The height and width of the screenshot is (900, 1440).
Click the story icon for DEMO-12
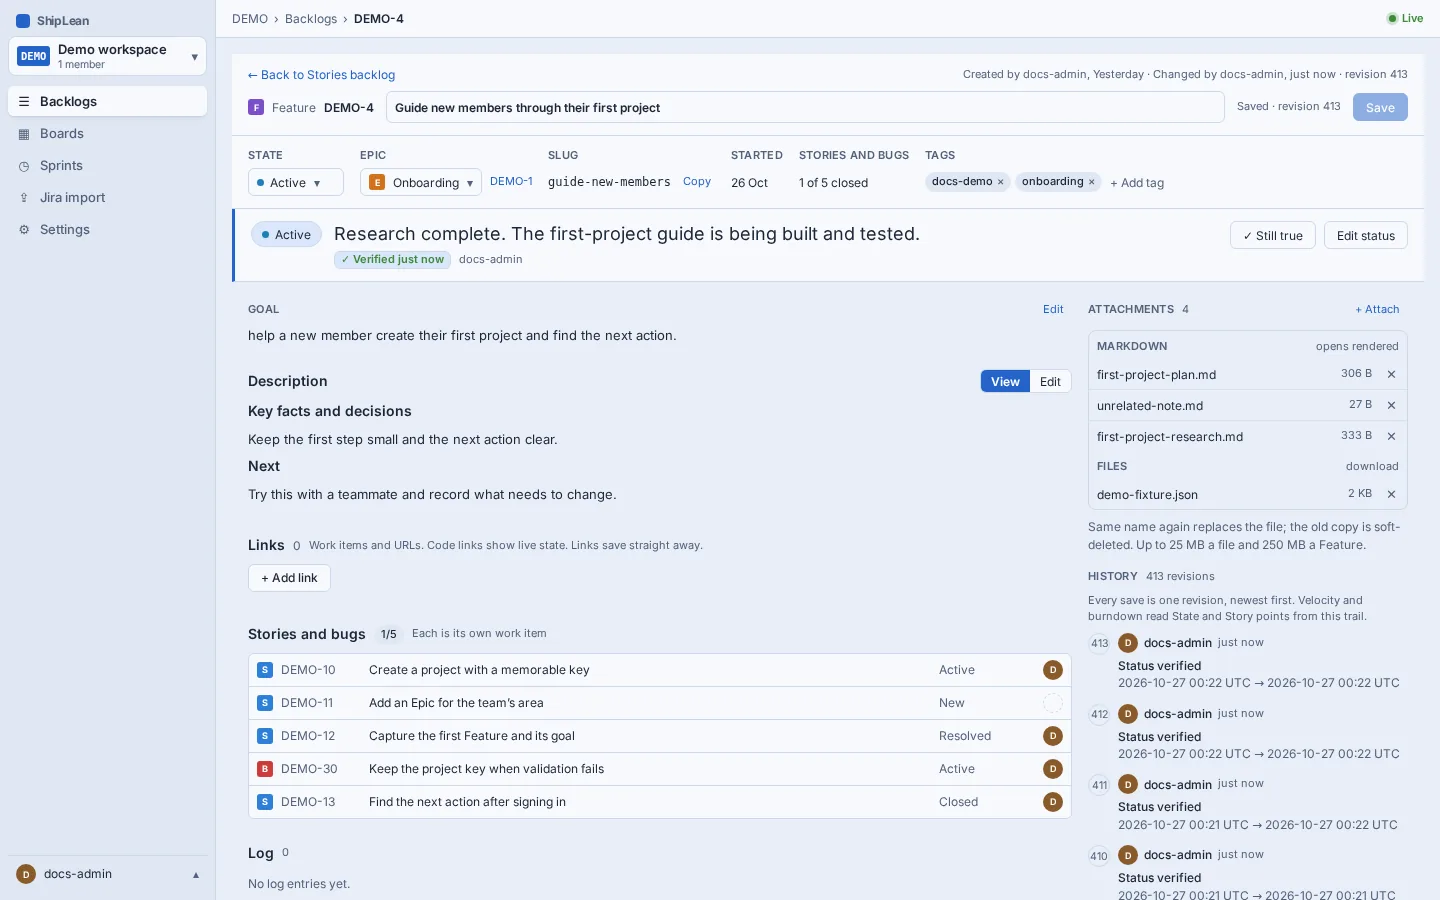[x=265, y=736]
